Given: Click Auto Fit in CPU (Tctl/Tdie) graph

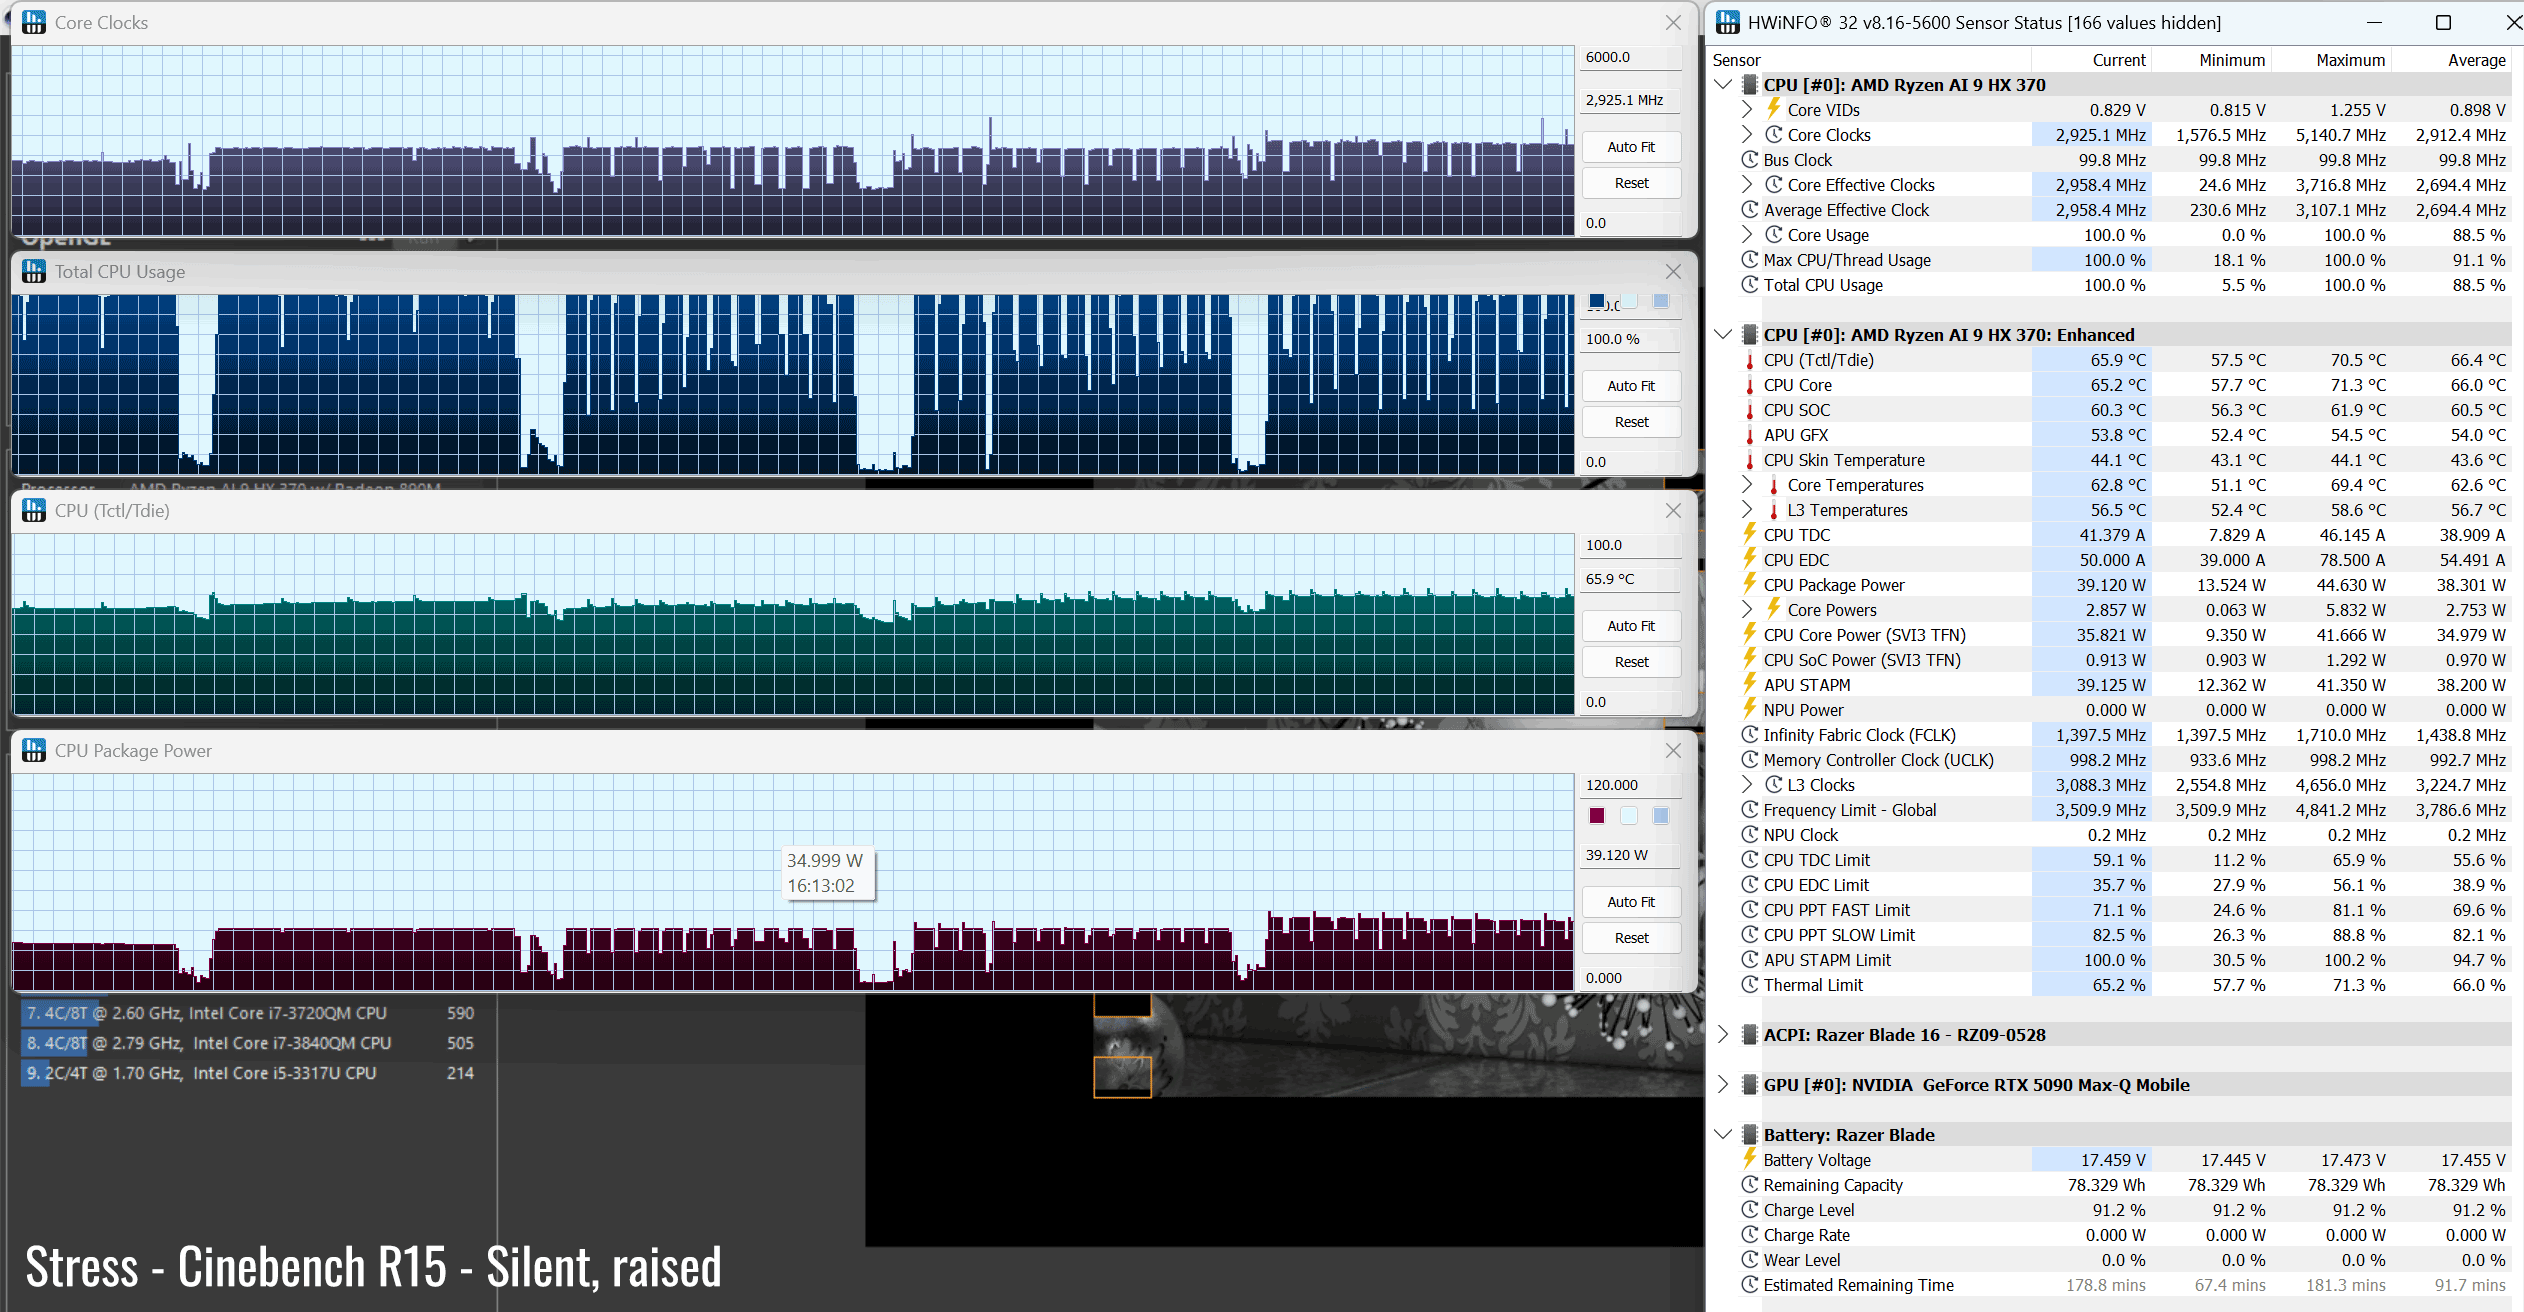Looking at the screenshot, I should point(1631,626).
